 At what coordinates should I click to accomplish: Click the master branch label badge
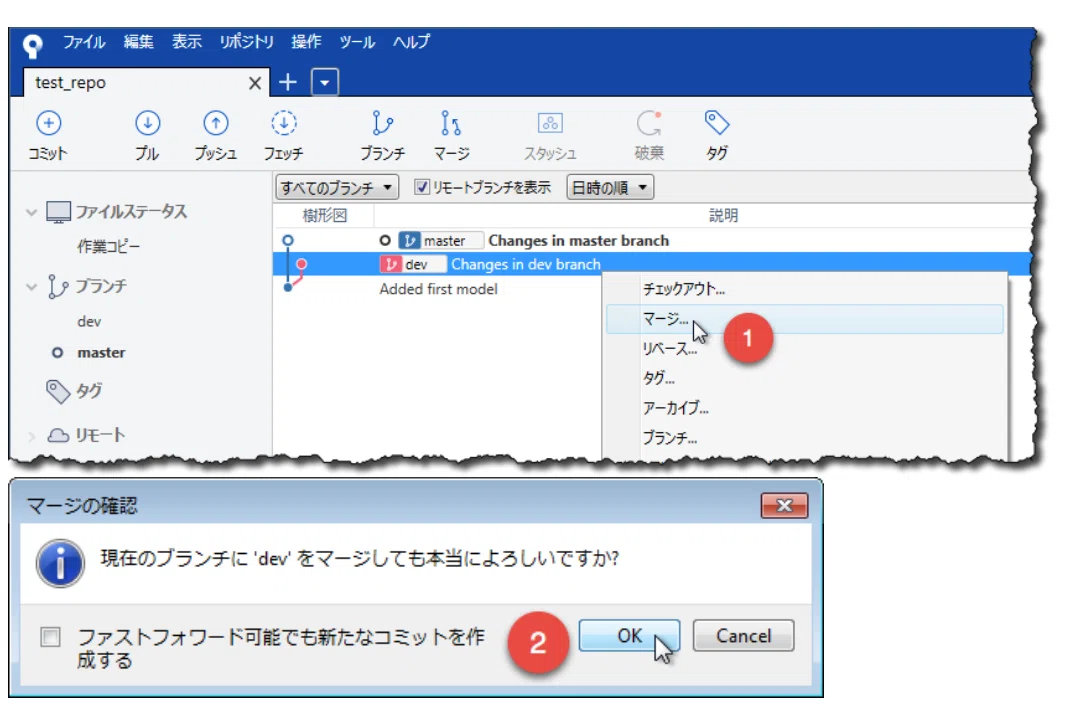point(441,240)
